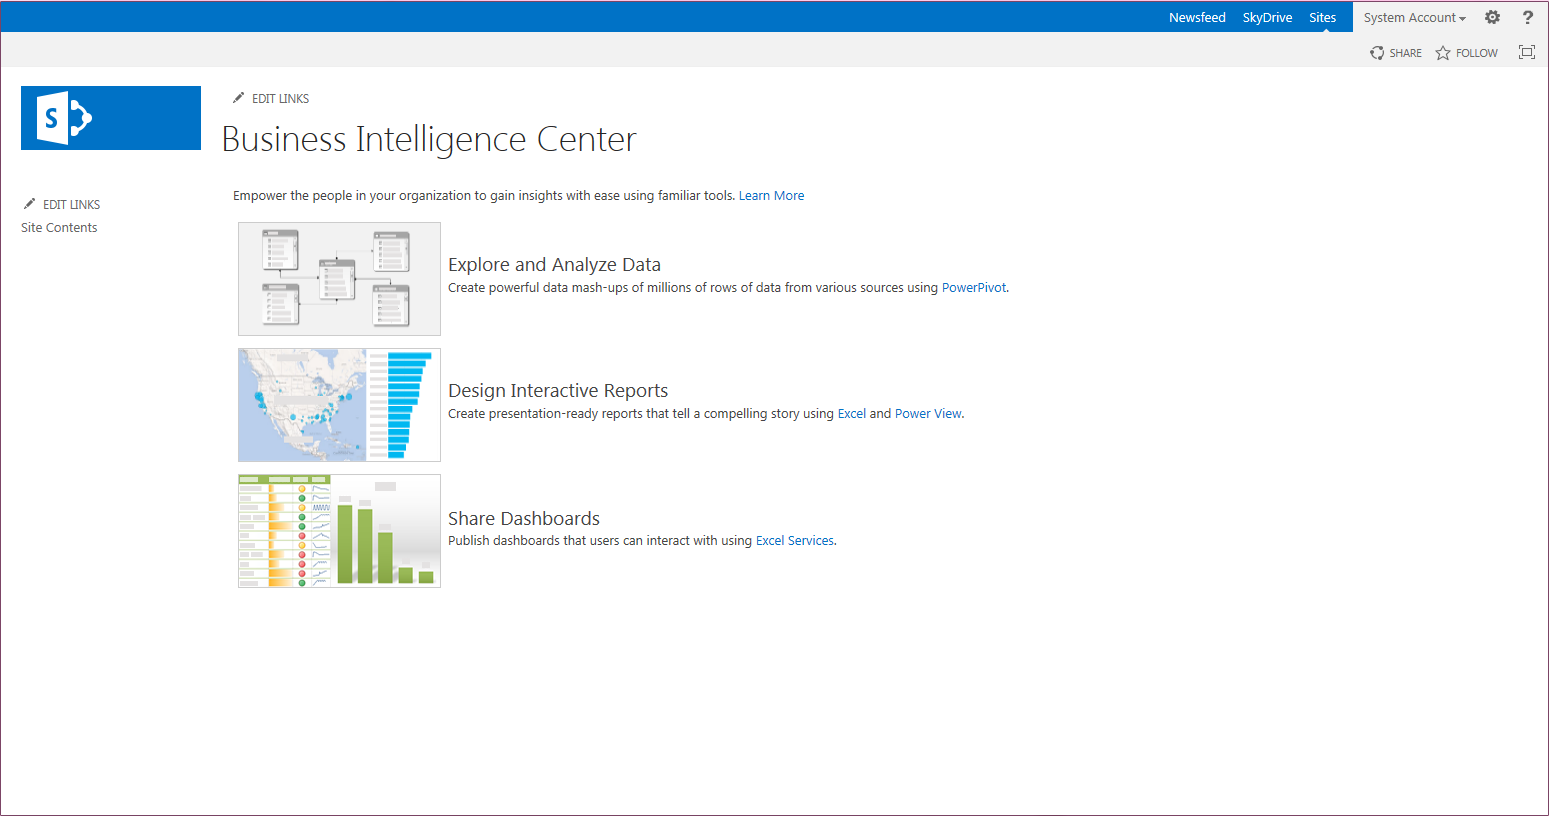
Task: Click the focus on content icon
Action: [x=1527, y=52]
